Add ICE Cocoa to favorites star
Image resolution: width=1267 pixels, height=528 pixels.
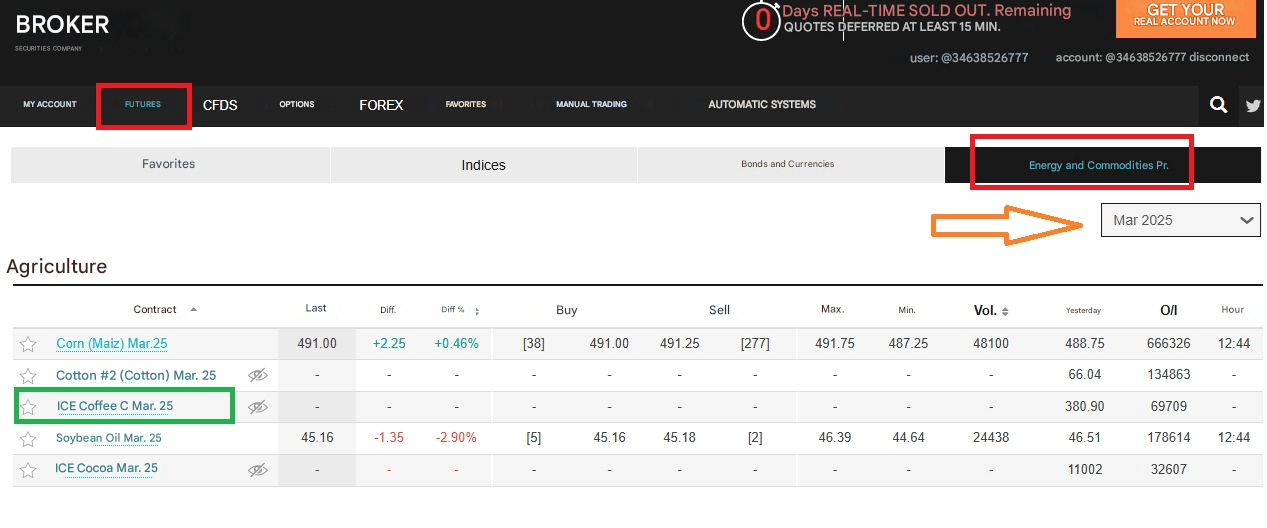[28, 470]
